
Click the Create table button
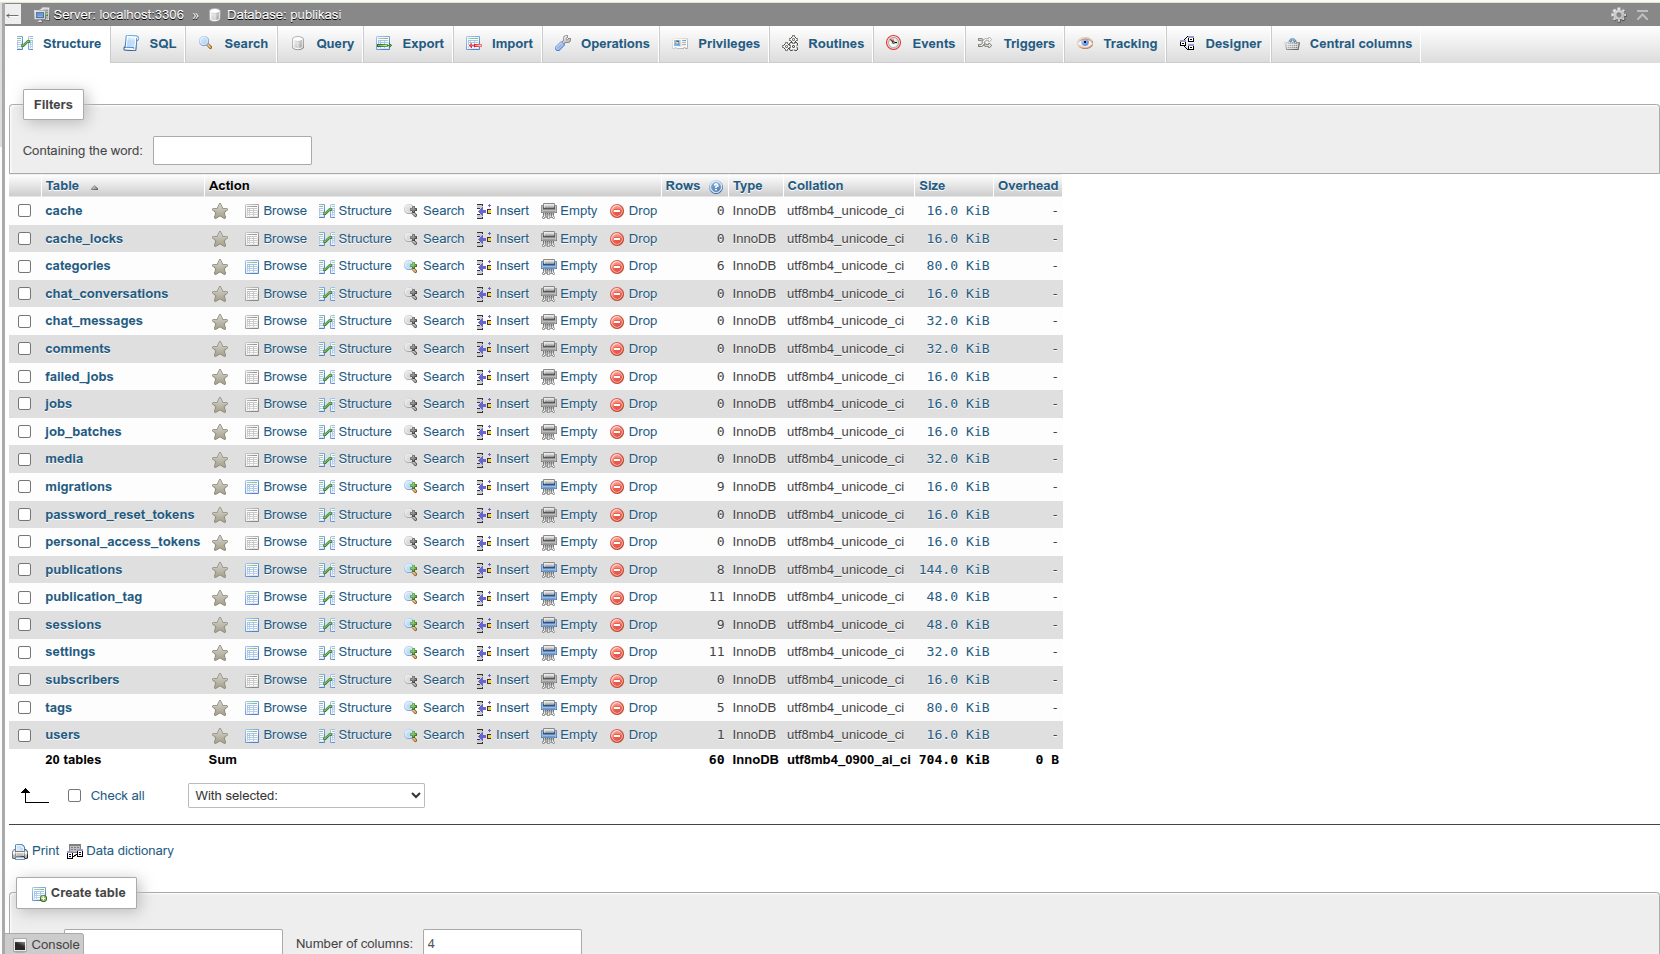point(77,893)
